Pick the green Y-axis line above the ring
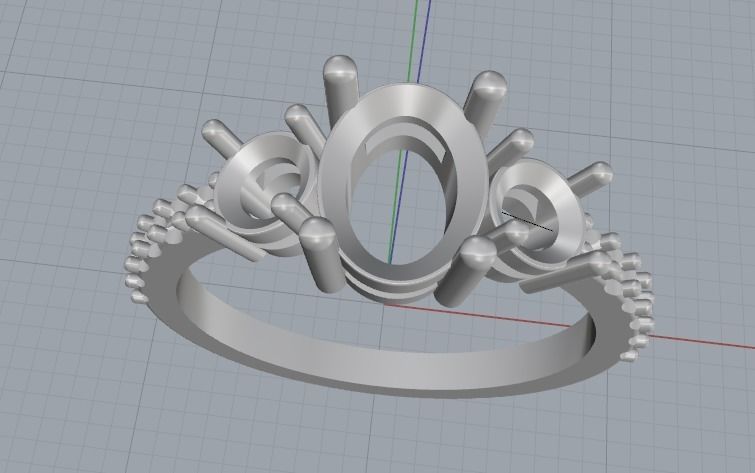This screenshot has width=755, height=473. point(413,41)
